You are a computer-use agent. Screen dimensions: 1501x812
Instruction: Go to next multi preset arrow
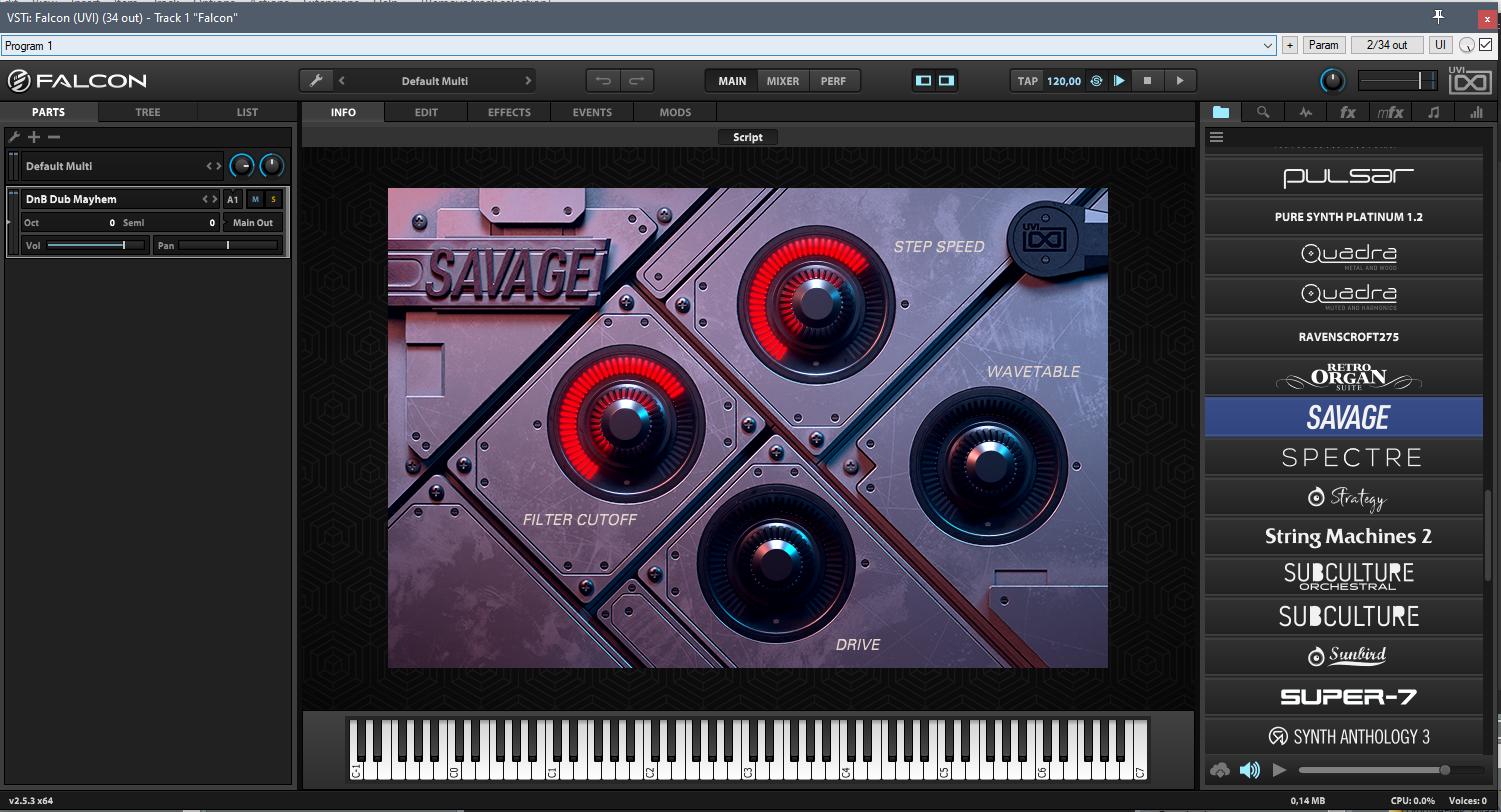(528, 81)
